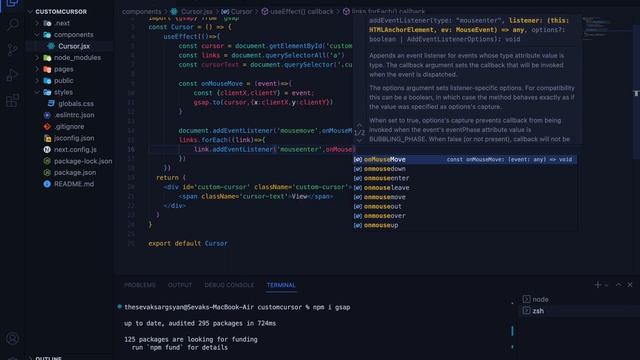Expand the .next folder

pyautogui.click(x=37, y=23)
